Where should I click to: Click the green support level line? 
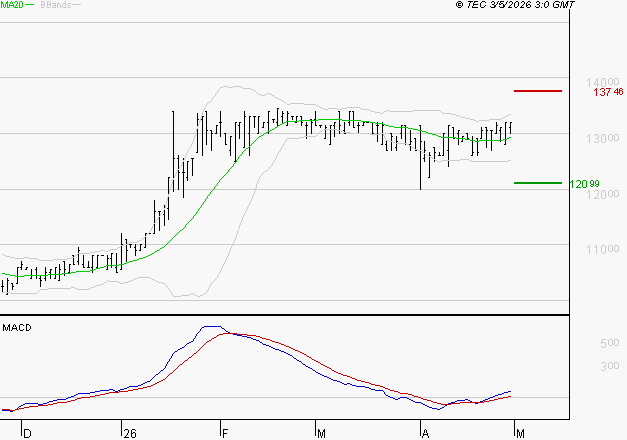click(538, 183)
